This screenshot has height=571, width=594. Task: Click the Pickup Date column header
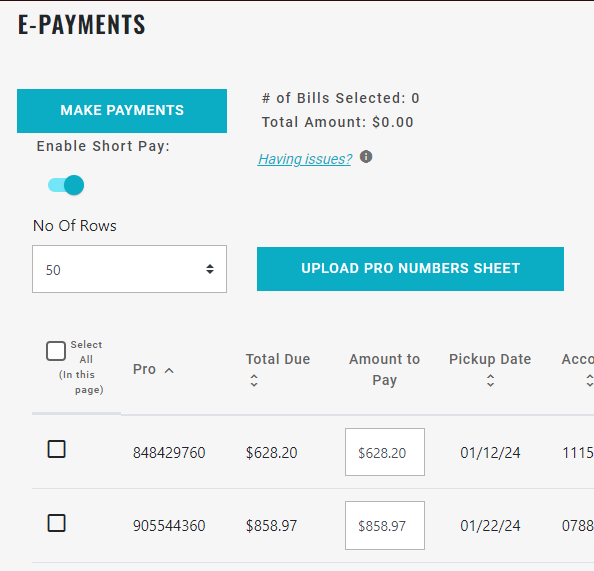point(490,359)
